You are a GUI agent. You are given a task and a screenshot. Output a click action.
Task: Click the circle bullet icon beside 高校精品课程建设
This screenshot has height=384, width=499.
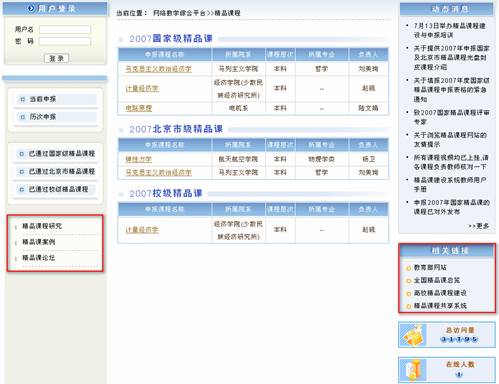[x=408, y=294]
